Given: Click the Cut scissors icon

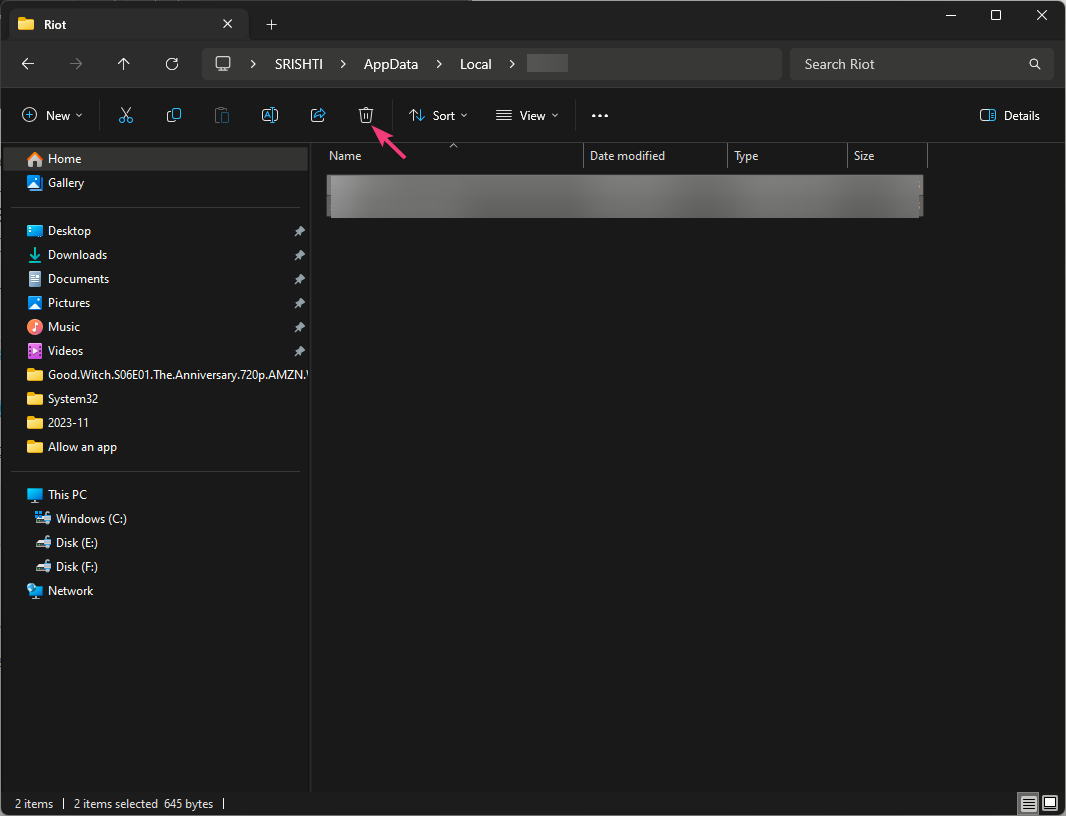Looking at the screenshot, I should 126,116.
